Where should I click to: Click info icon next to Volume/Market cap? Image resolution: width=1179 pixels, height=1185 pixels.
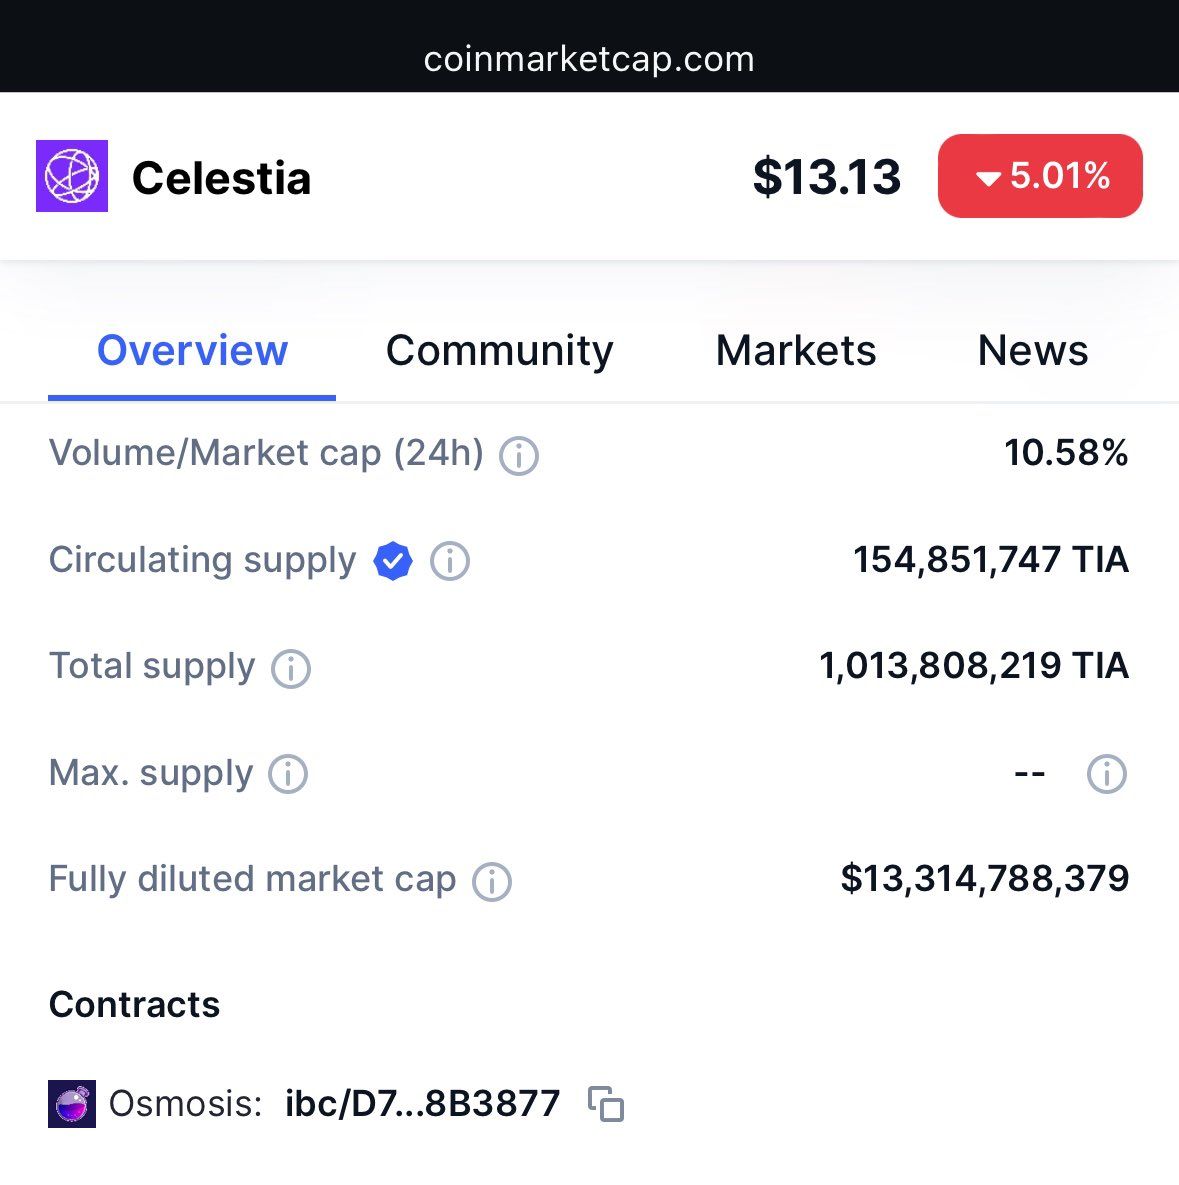coord(519,456)
